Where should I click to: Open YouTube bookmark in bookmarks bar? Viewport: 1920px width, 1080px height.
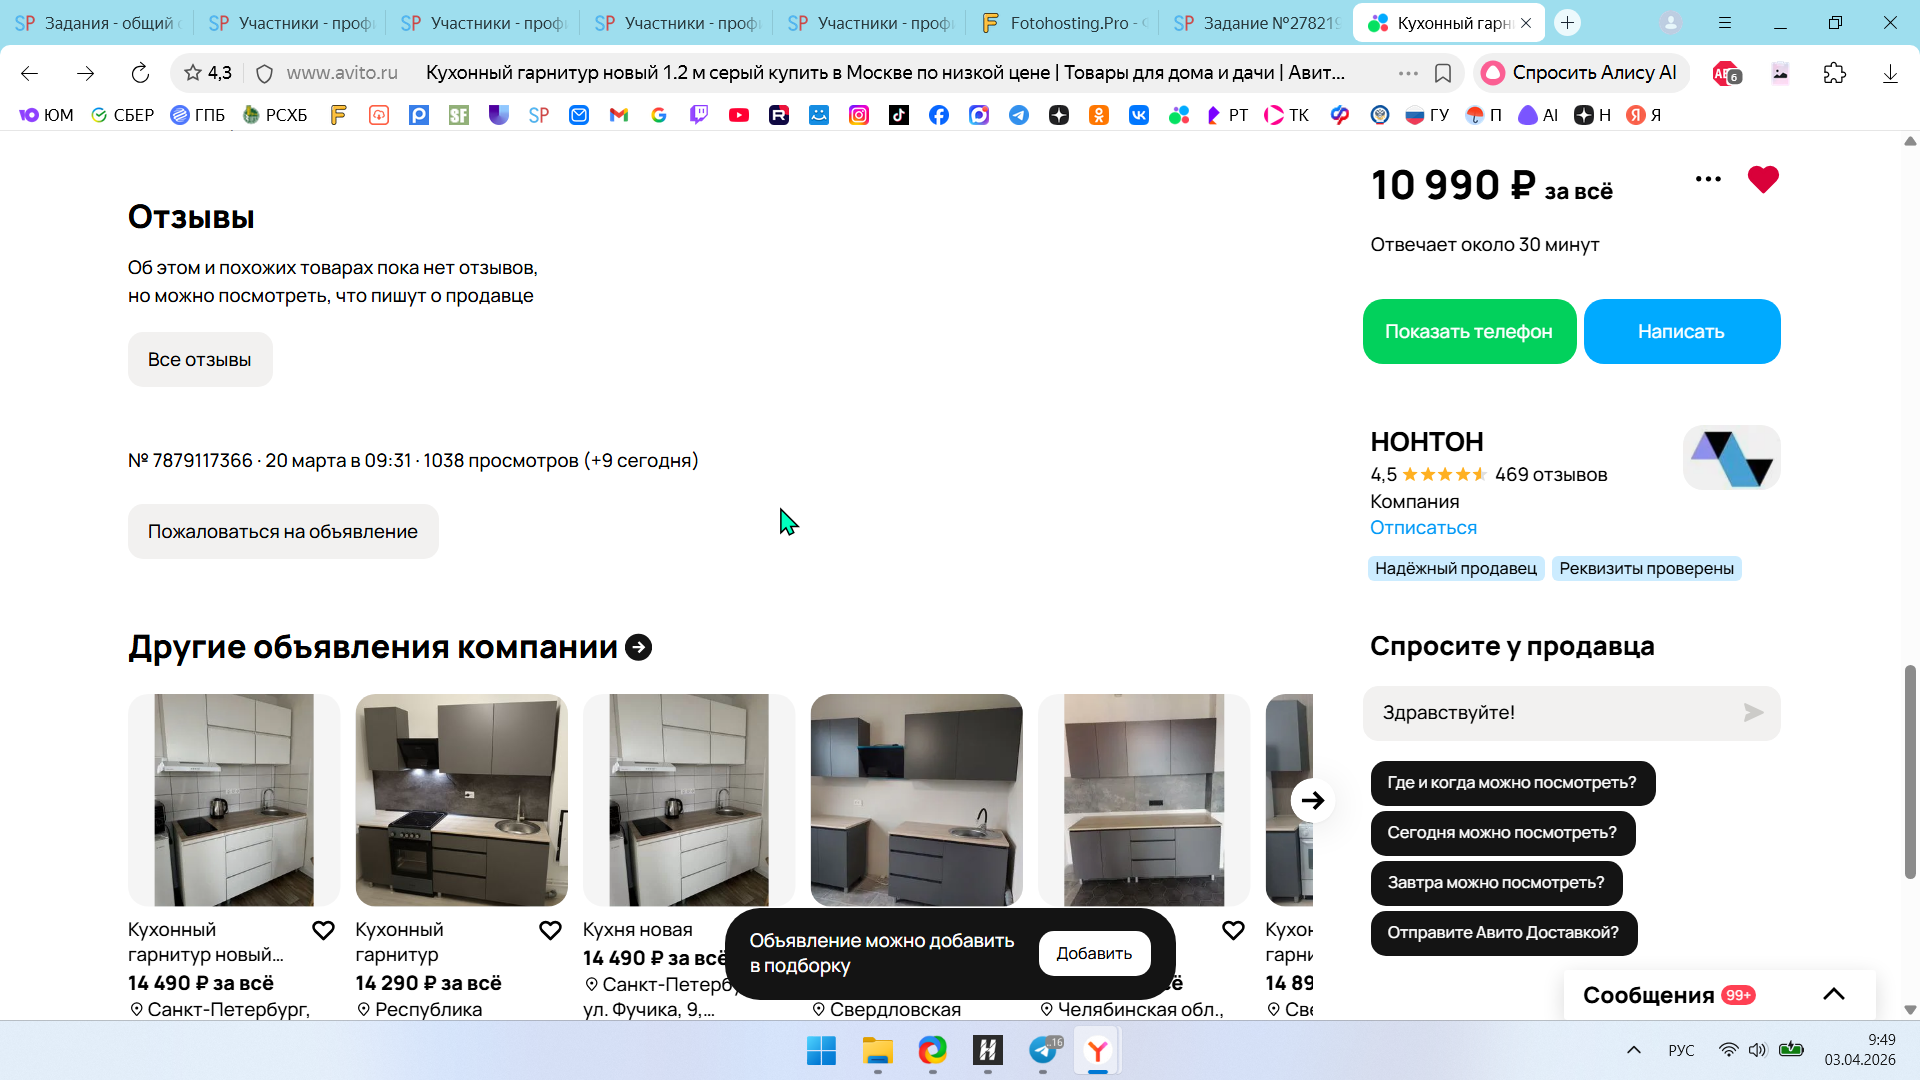click(739, 115)
